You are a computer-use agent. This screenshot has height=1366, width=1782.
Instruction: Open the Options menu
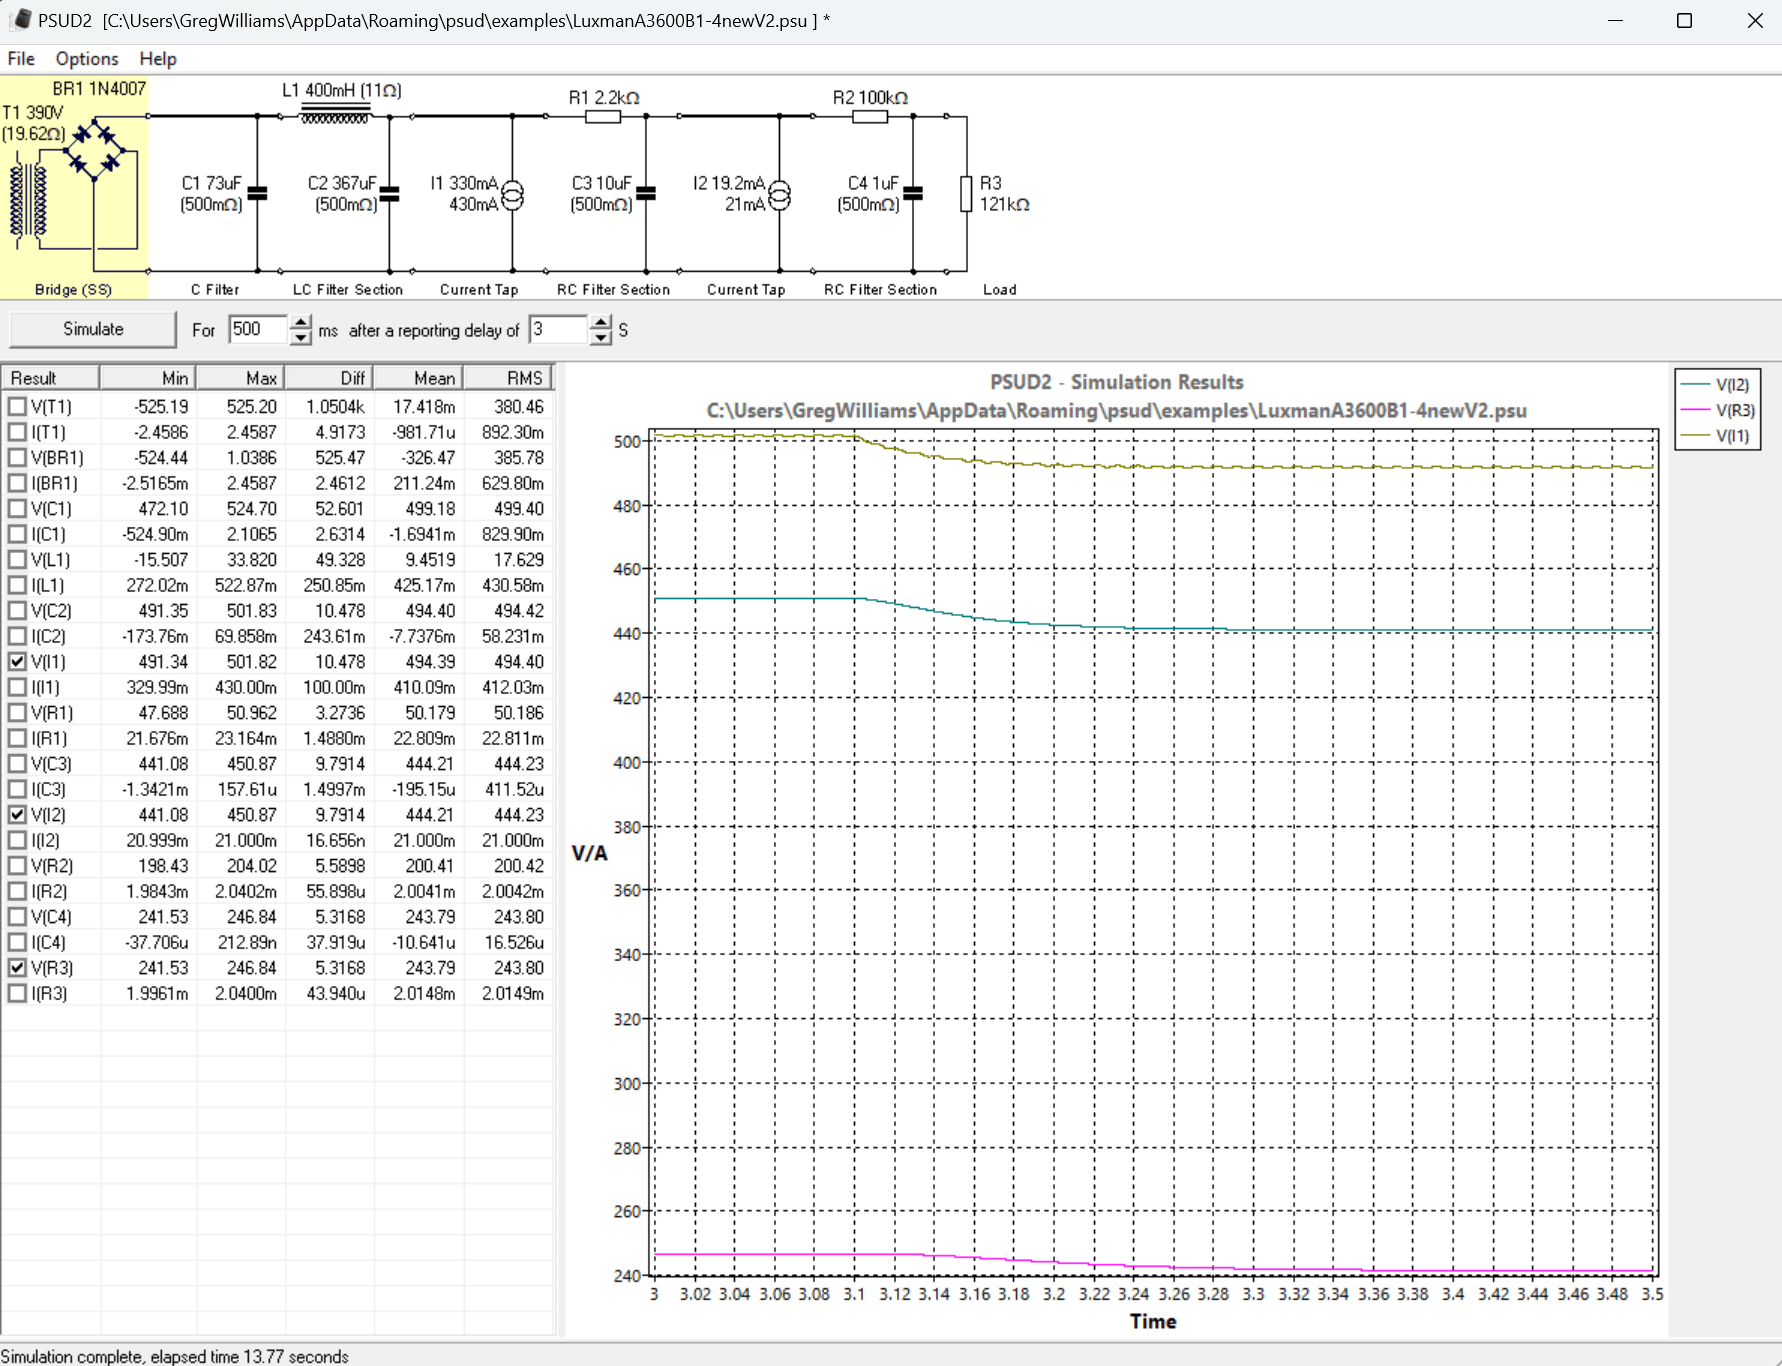coord(87,59)
